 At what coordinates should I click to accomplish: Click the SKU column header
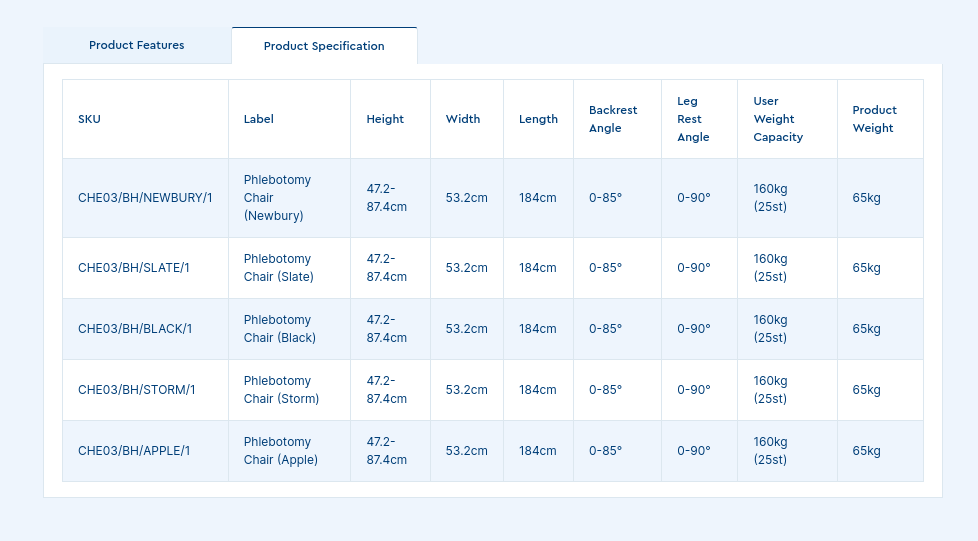90,119
